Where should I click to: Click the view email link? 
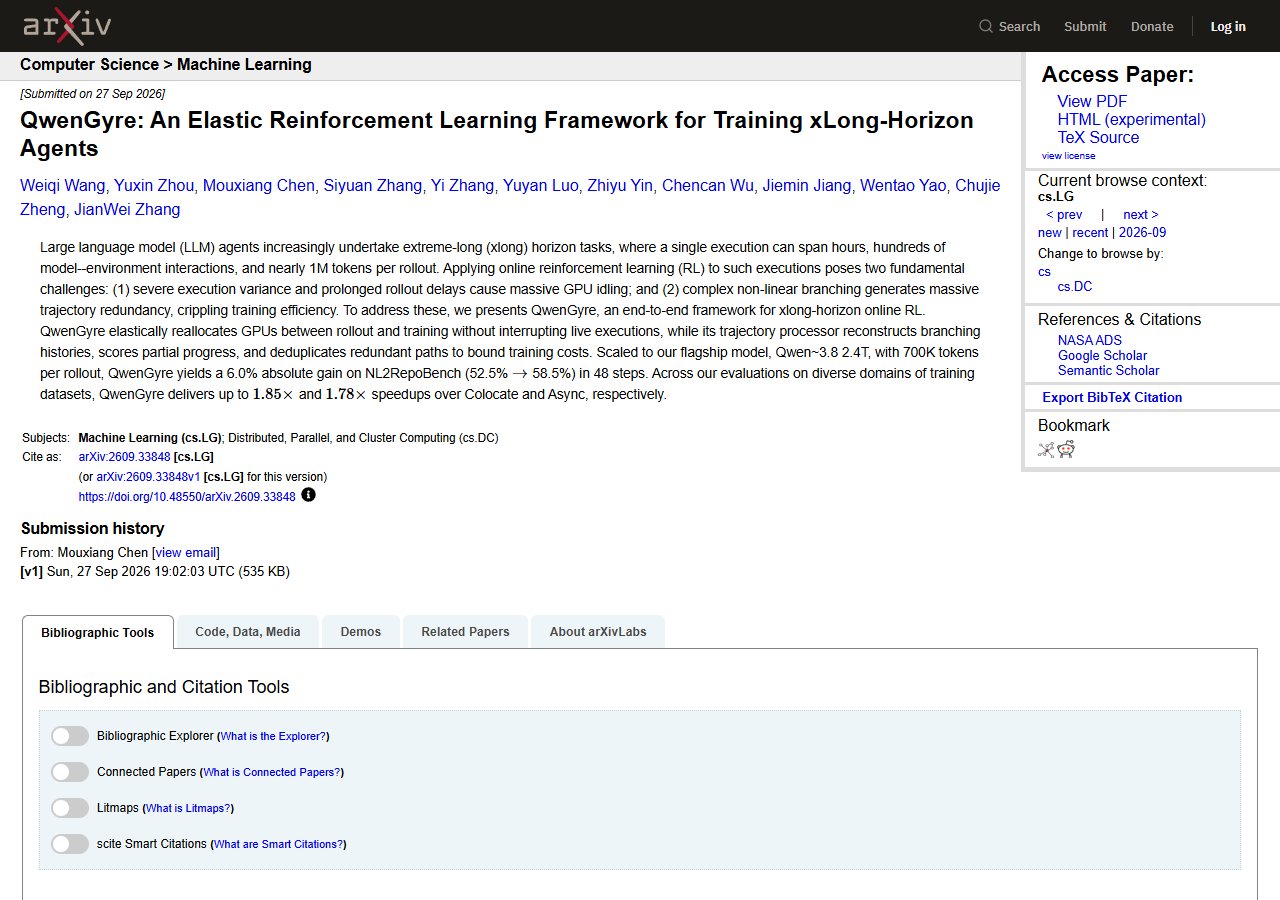(186, 552)
